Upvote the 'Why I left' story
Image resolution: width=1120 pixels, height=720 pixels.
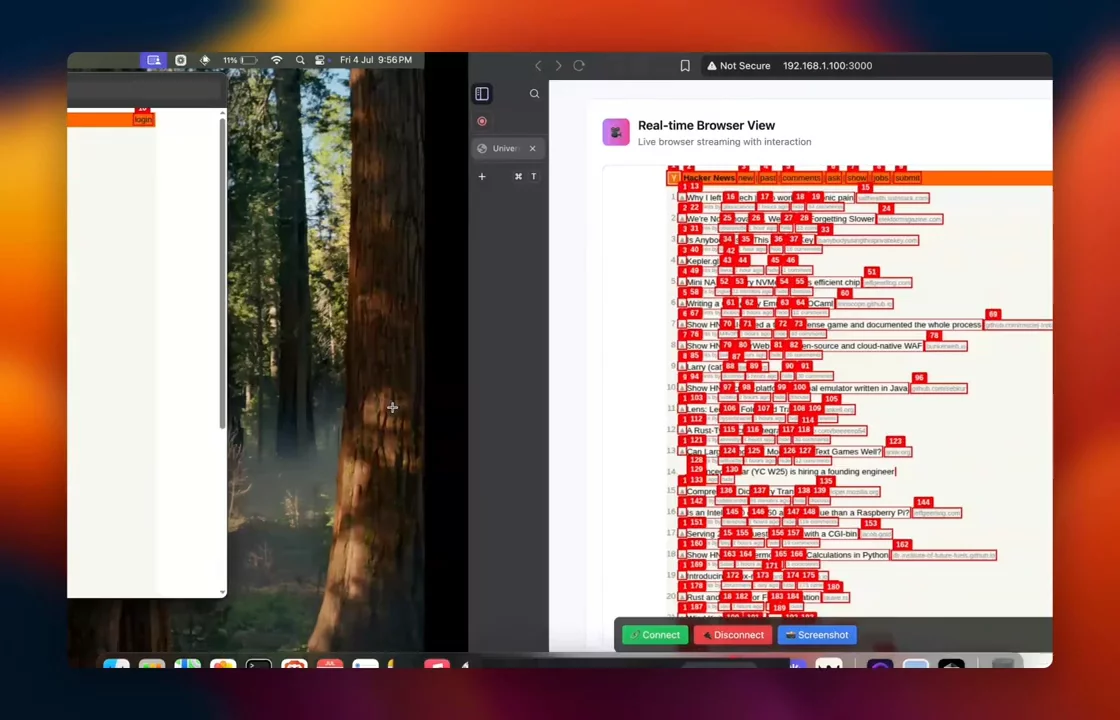[x=681, y=198]
